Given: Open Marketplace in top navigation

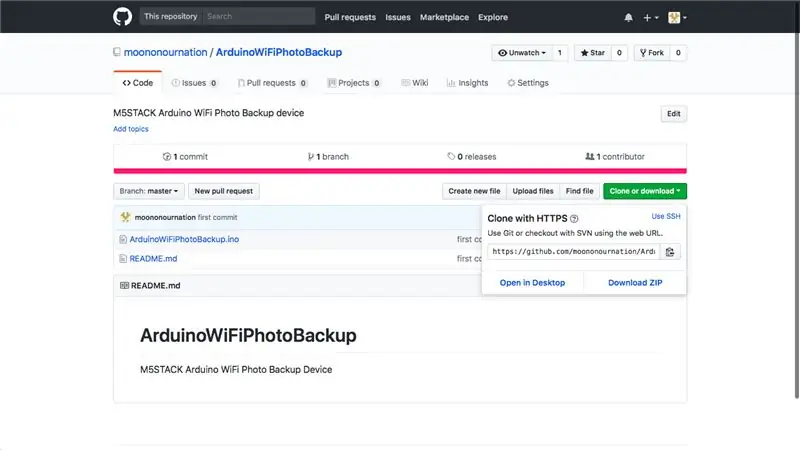Looking at the screenshot, I should (x=444, y=17).
